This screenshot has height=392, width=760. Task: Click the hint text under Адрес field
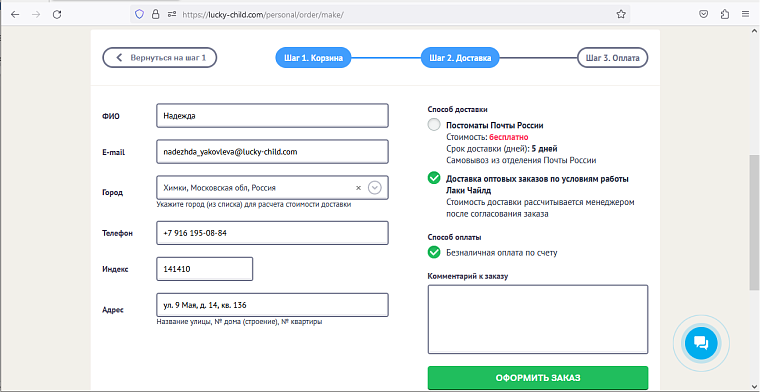coord(239,322)
